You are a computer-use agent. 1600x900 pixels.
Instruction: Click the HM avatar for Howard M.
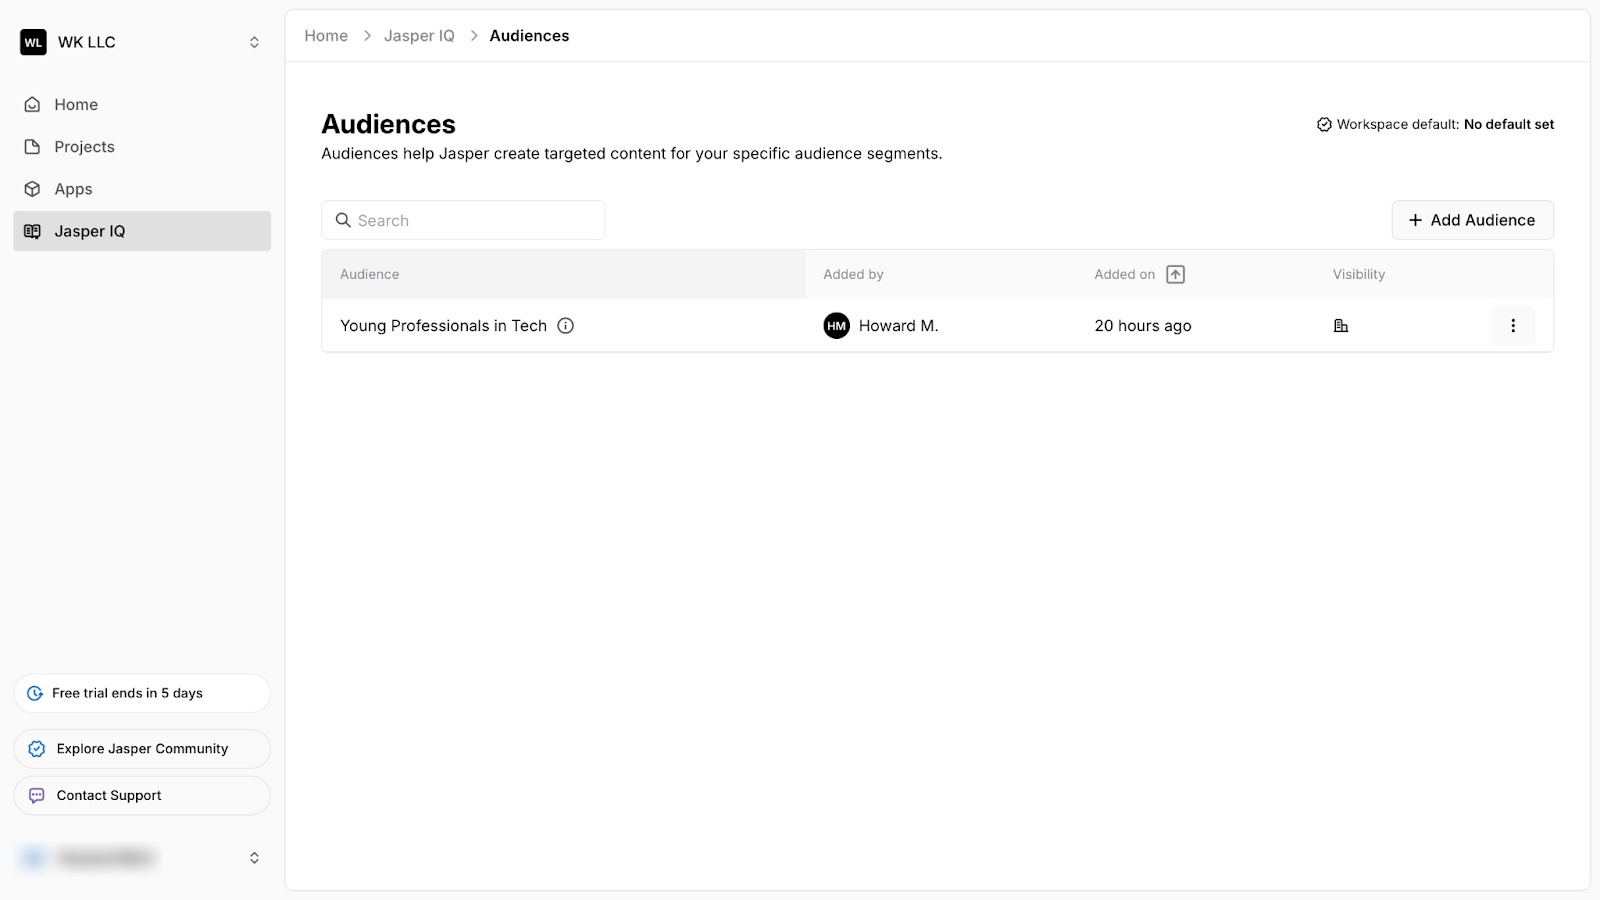click(x=836, y=326)
